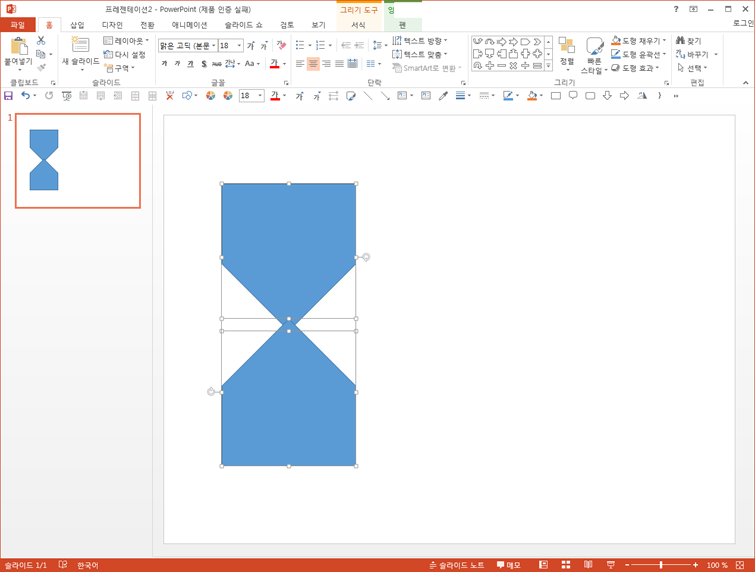Toggle align text right

pyautogui.click(x=326, y=64)
